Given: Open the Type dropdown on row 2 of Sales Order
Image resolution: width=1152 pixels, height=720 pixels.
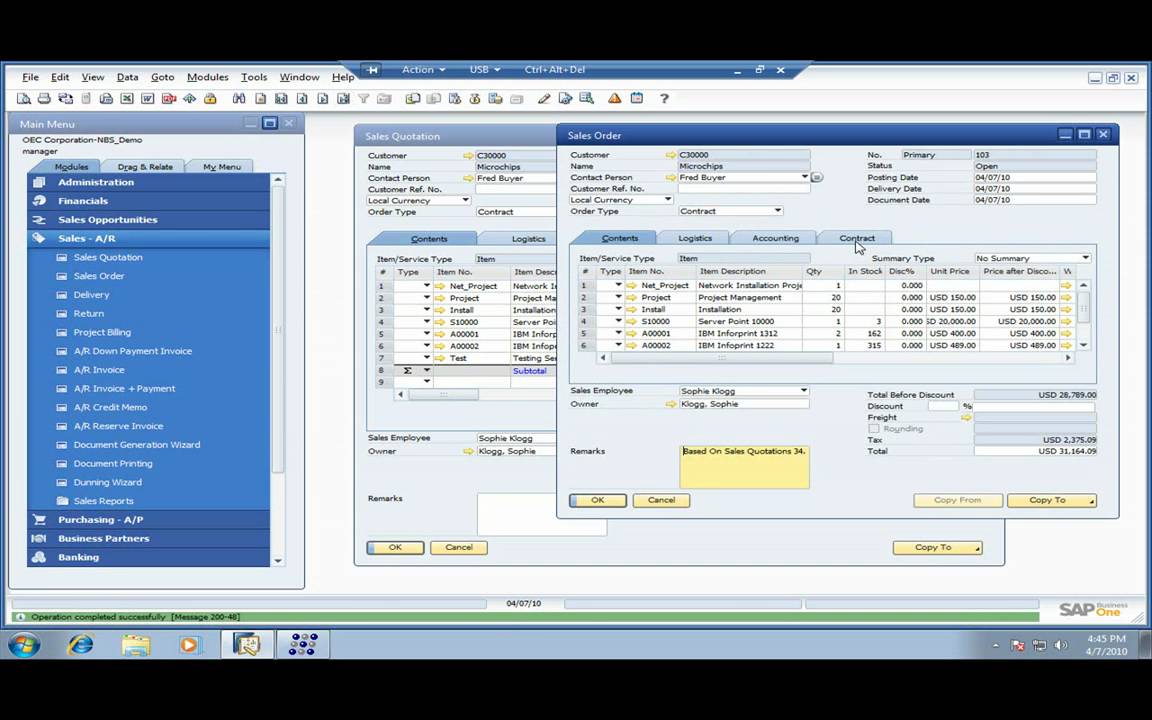Looking at the screenshot, I should [x=618, y=297].
